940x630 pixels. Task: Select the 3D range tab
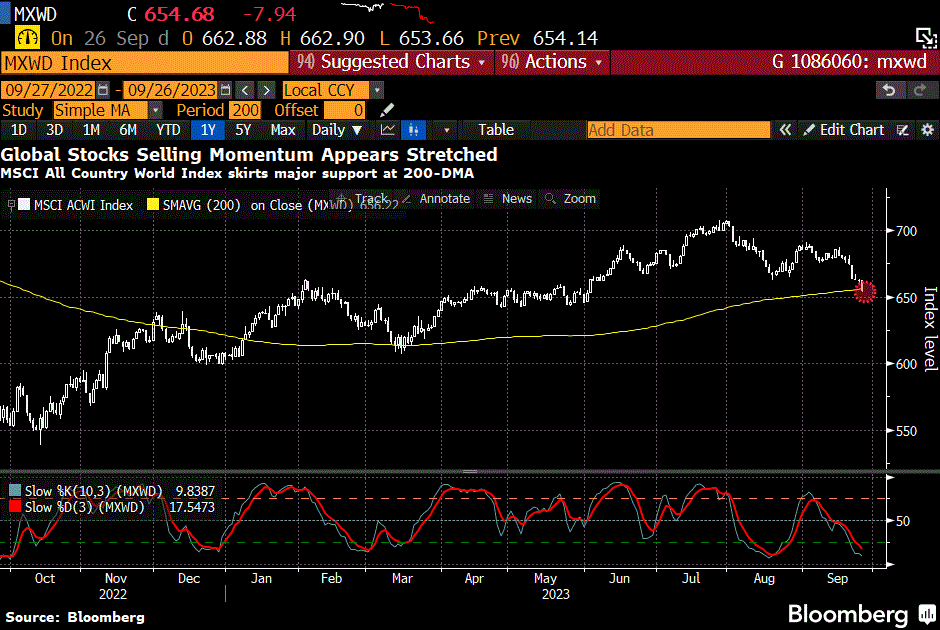[x=55, y=129]
